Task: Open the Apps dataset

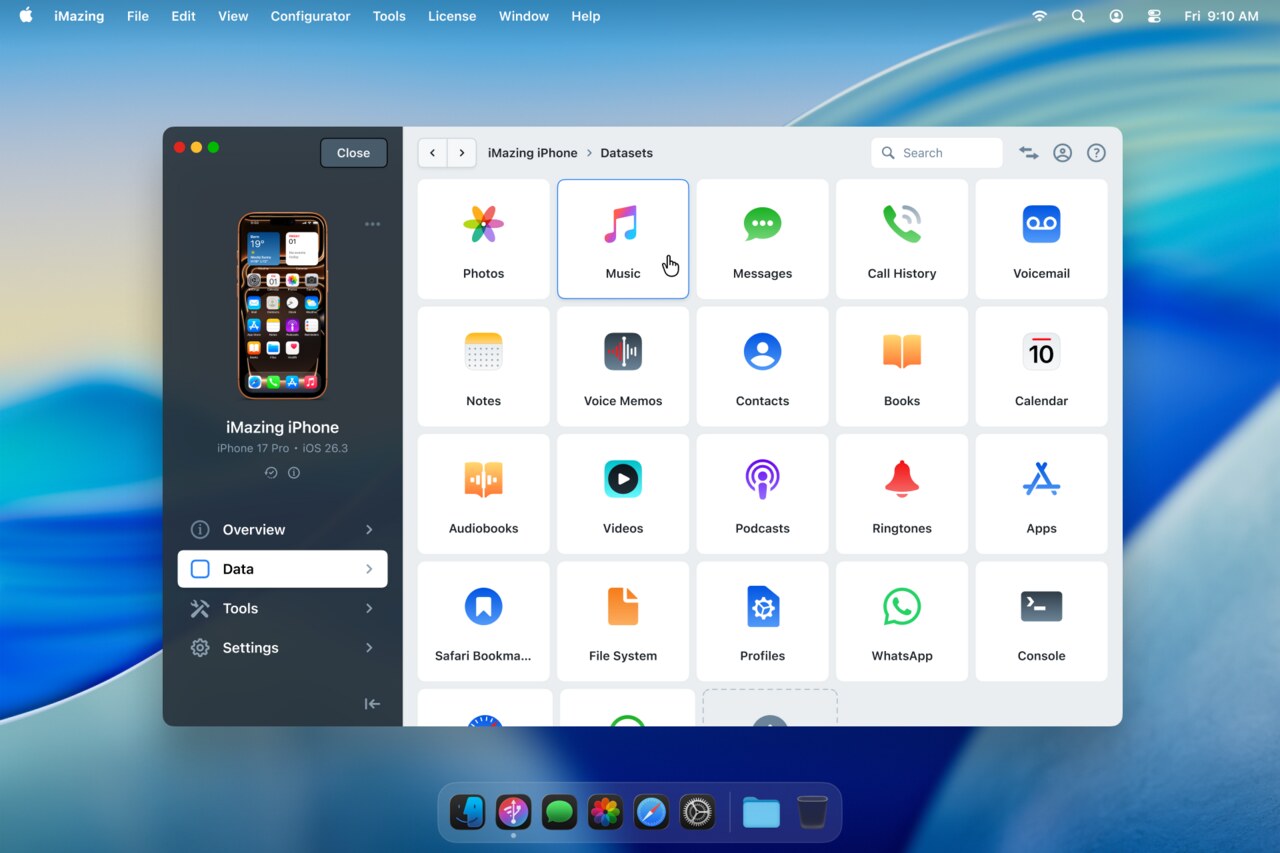Action: 1041,494
